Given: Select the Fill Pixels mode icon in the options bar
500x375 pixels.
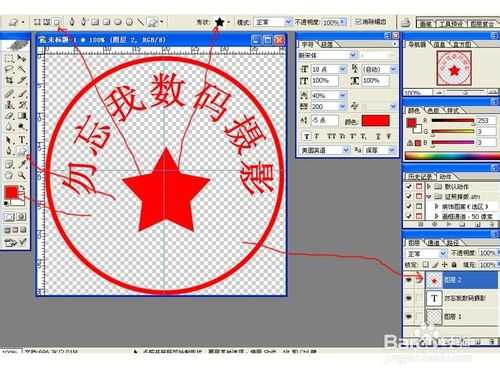Looking at the screenshot, I should pyautogui.click(x=57, y=22).
